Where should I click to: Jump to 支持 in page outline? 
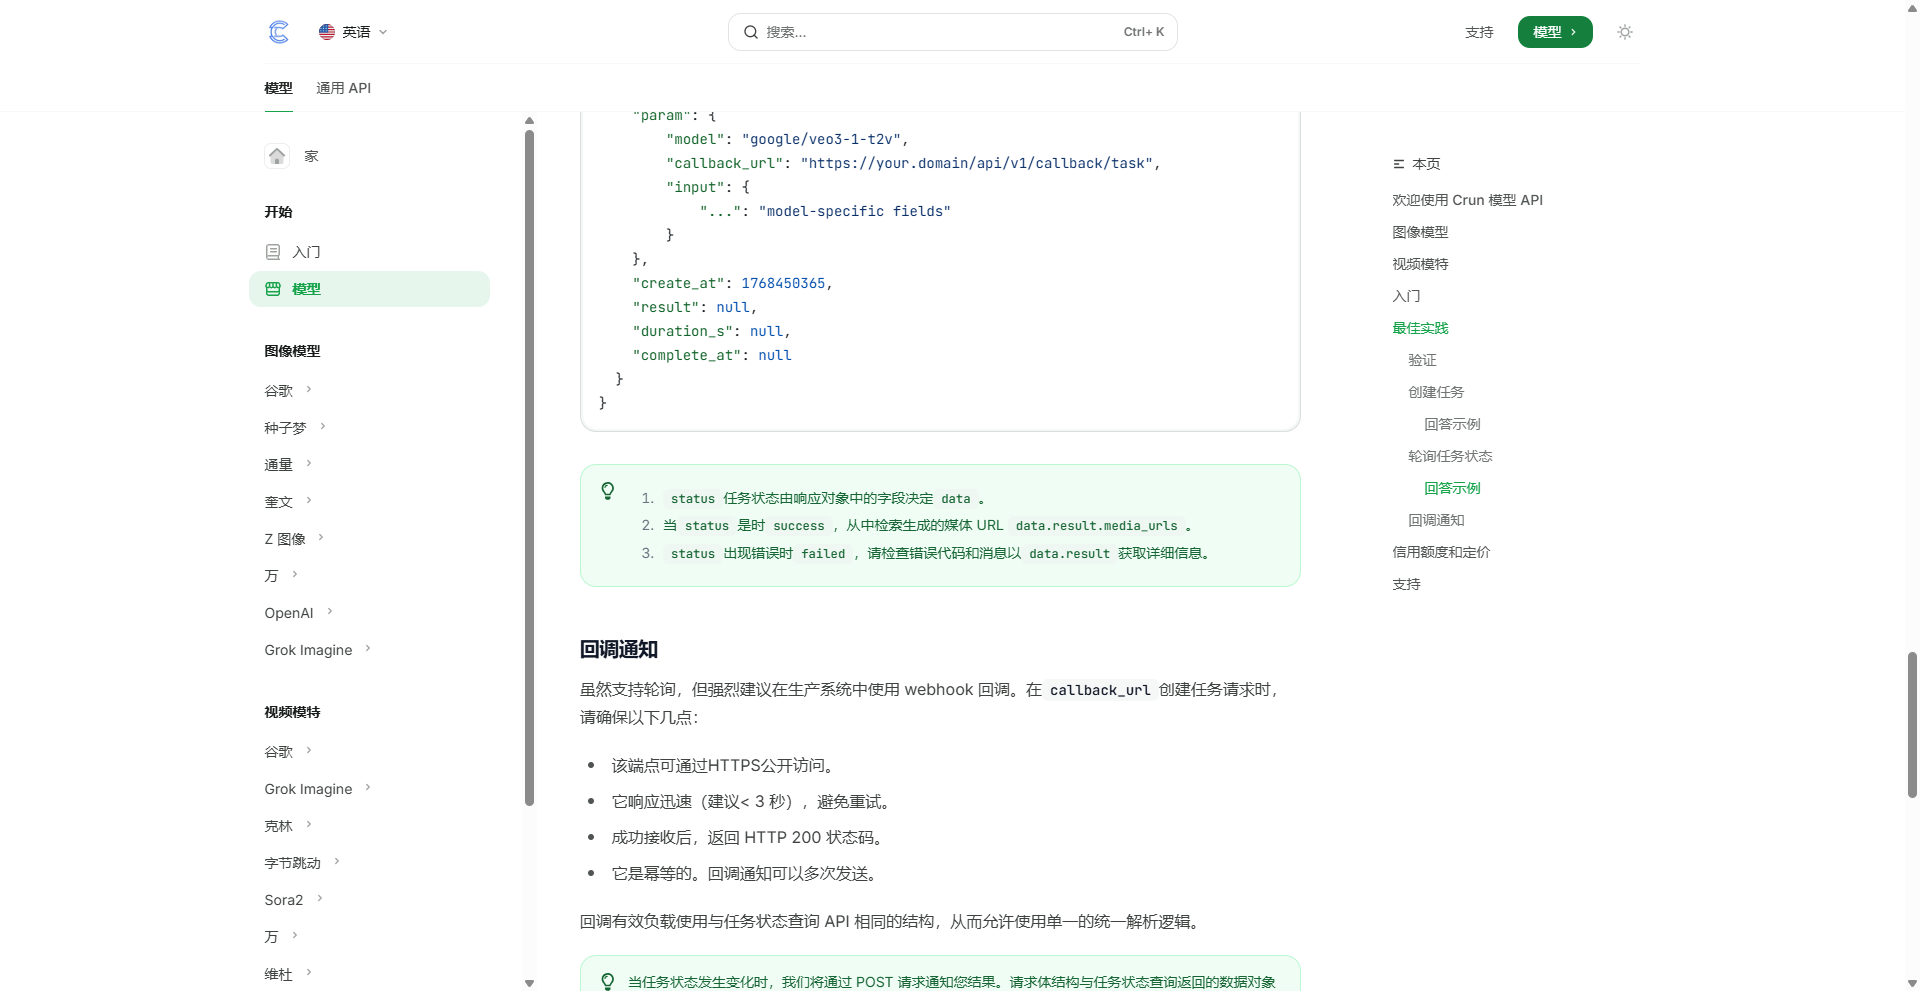point(1406,584)
